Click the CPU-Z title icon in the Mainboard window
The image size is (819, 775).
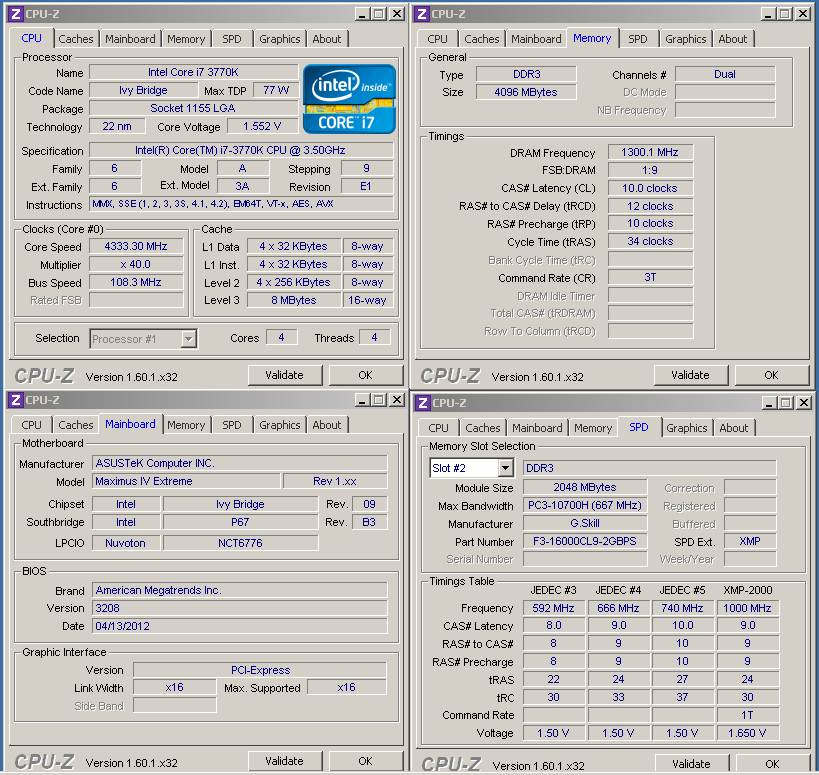16,400
